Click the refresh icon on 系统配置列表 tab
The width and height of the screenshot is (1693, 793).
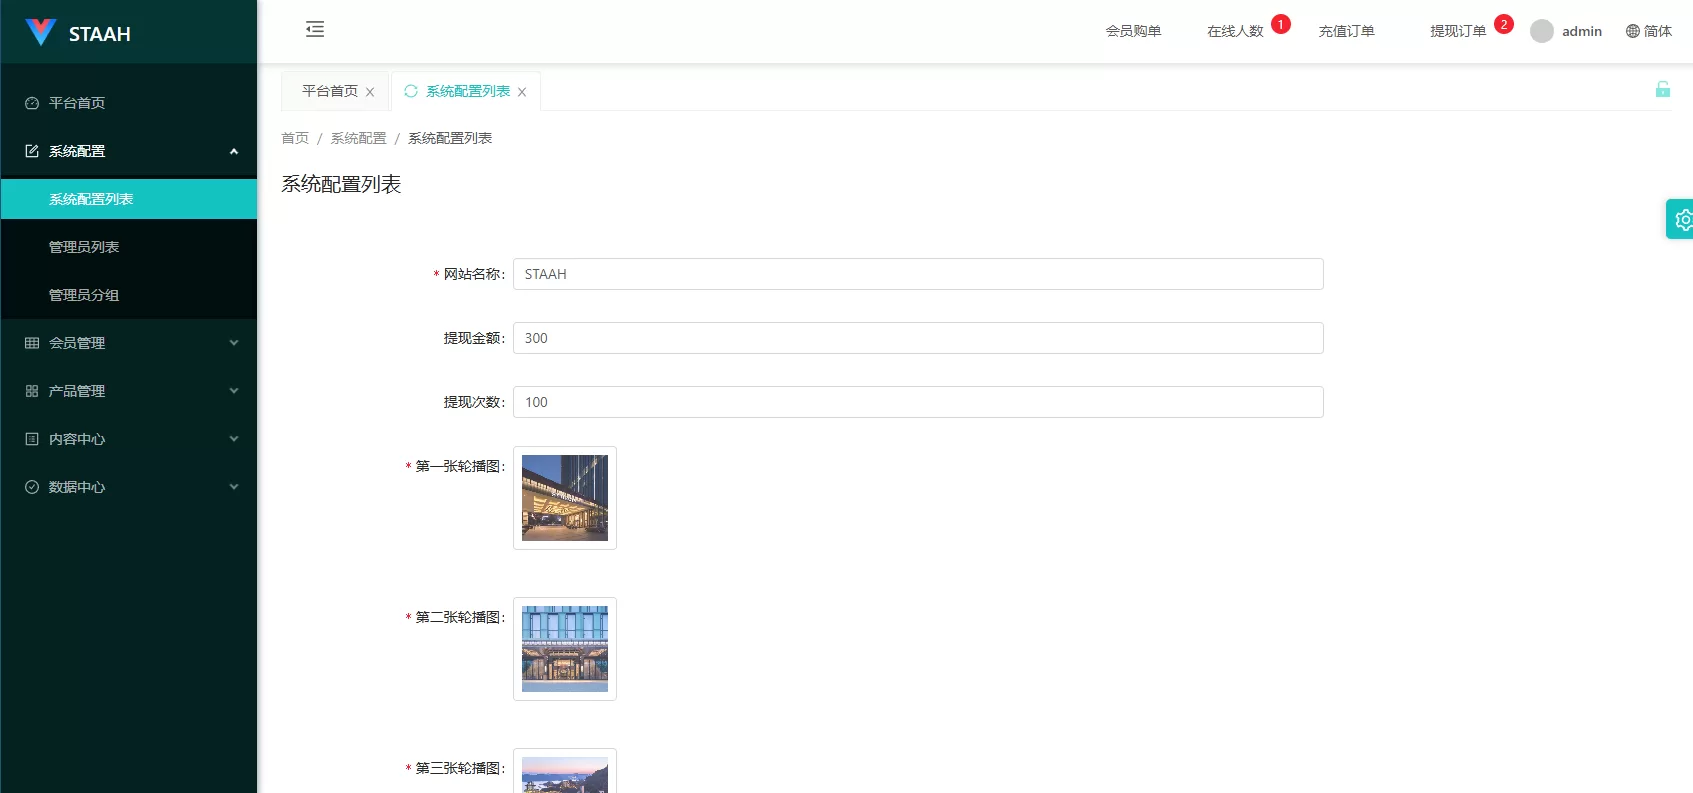click(411, 91)
